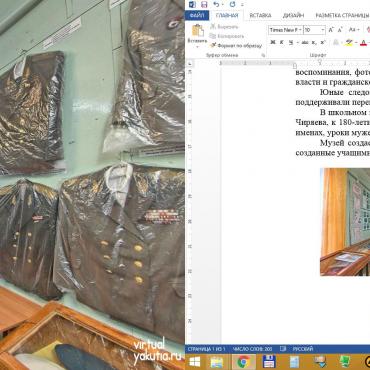This screenshot has height=370, width=370.
Task: Toggle Bold (Ж) formatting
Action: 273,42
